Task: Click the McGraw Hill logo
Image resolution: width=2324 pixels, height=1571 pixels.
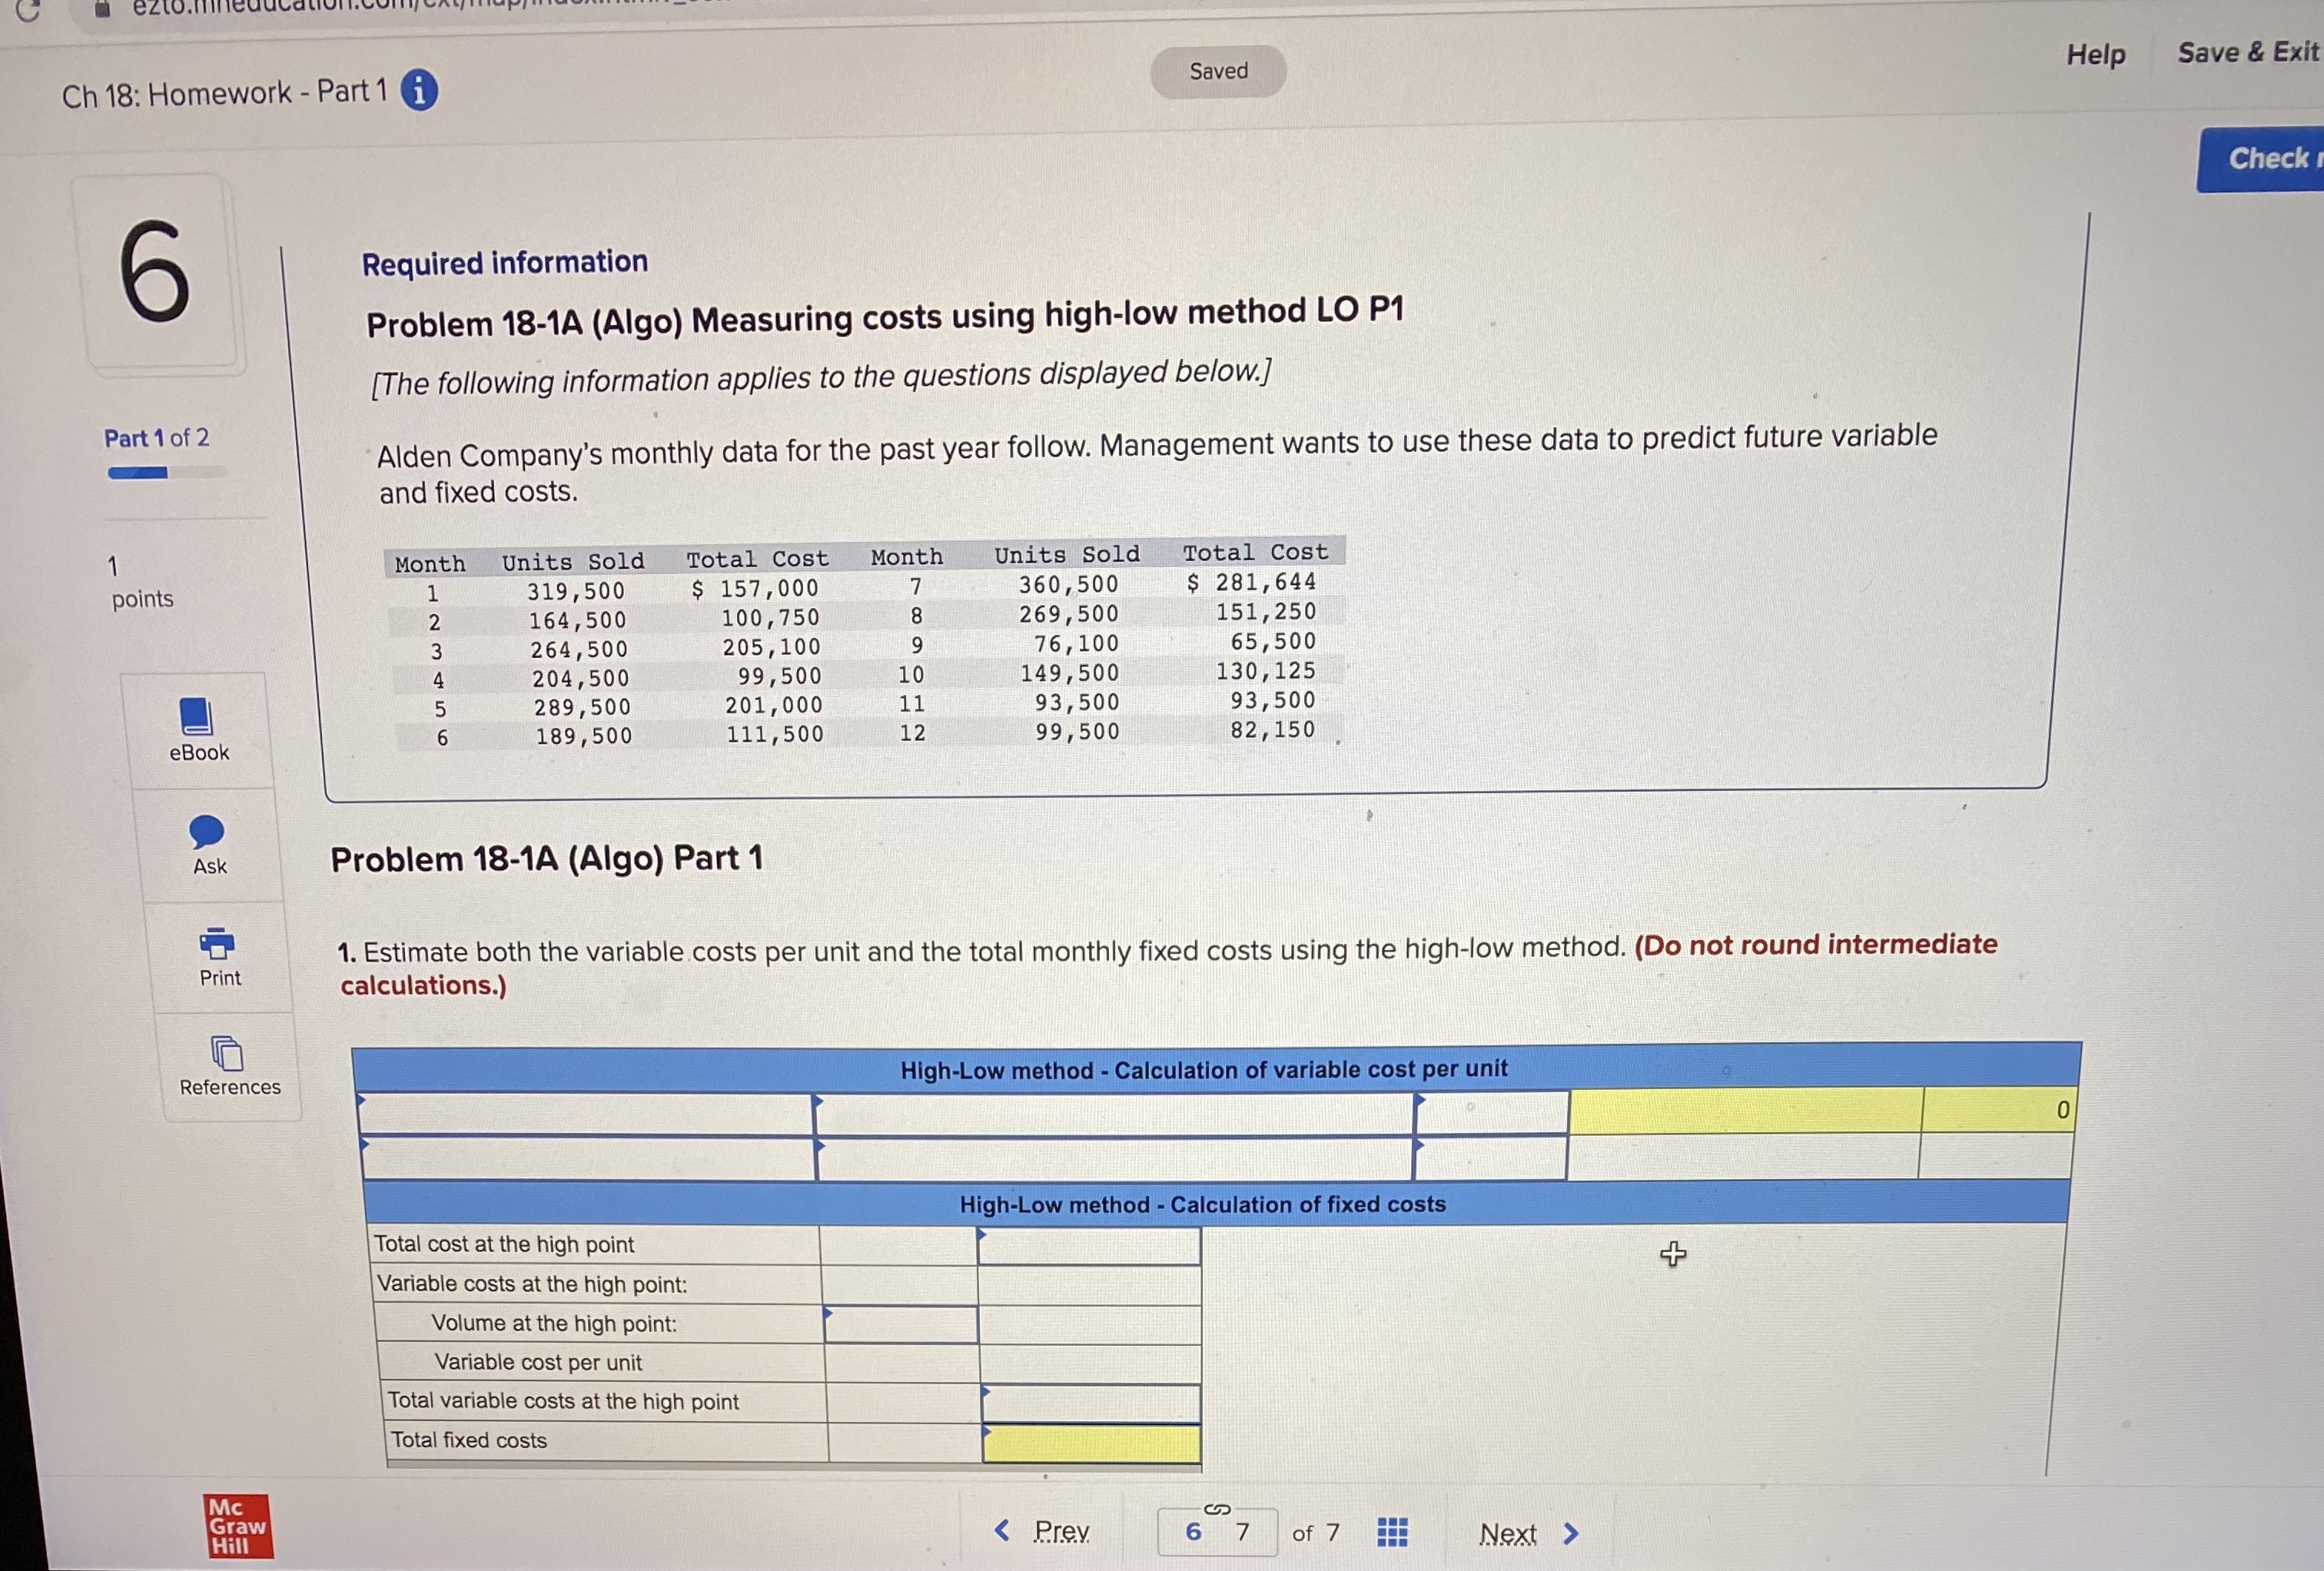Action: [x=237, y=1526]
